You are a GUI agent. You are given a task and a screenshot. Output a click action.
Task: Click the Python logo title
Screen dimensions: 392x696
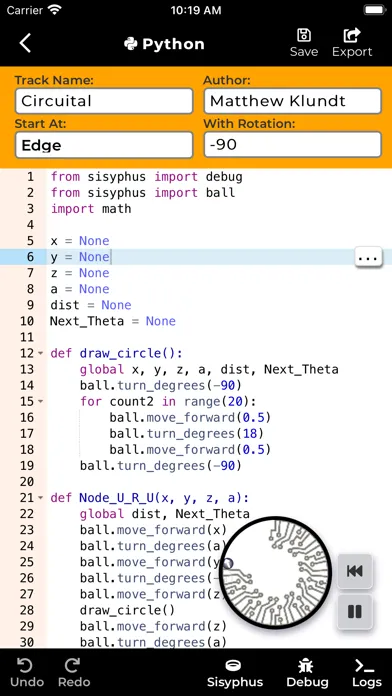[164, 44]
